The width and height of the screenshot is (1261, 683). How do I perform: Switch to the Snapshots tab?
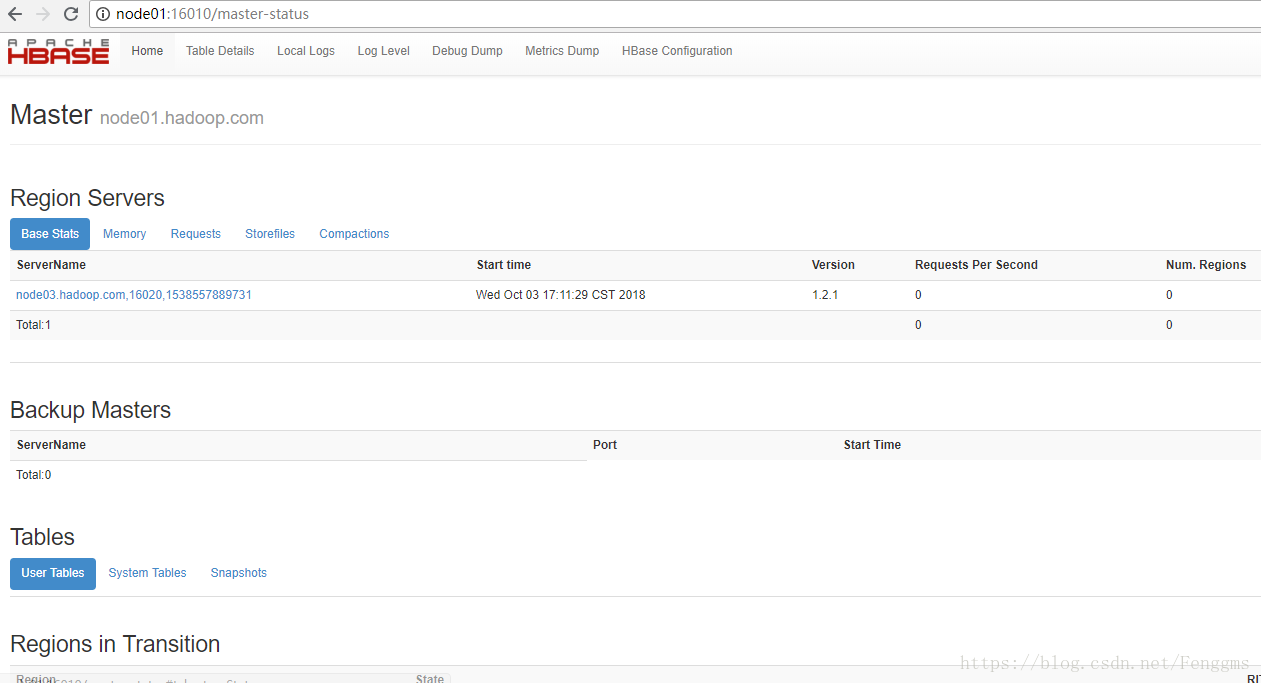pos(239,573)
